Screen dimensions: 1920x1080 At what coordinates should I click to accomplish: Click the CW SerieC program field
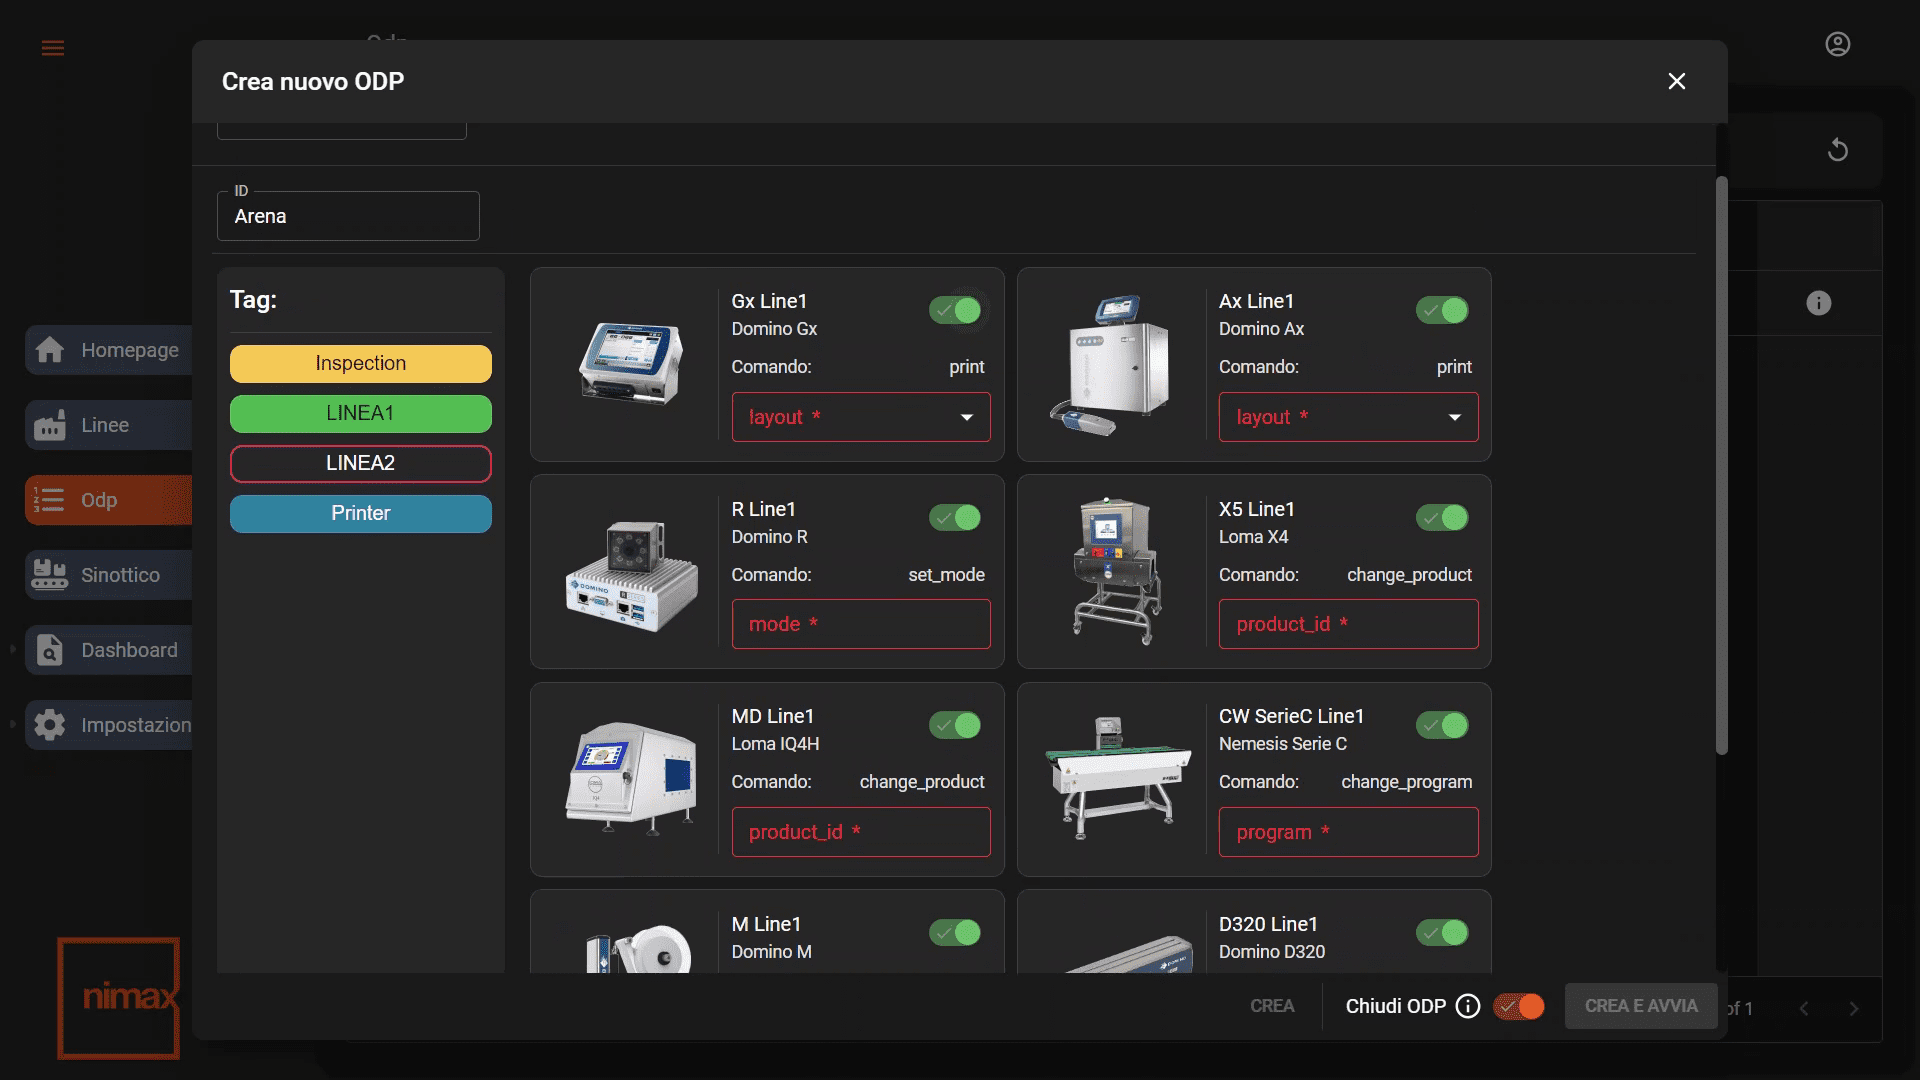[1348, 832]
